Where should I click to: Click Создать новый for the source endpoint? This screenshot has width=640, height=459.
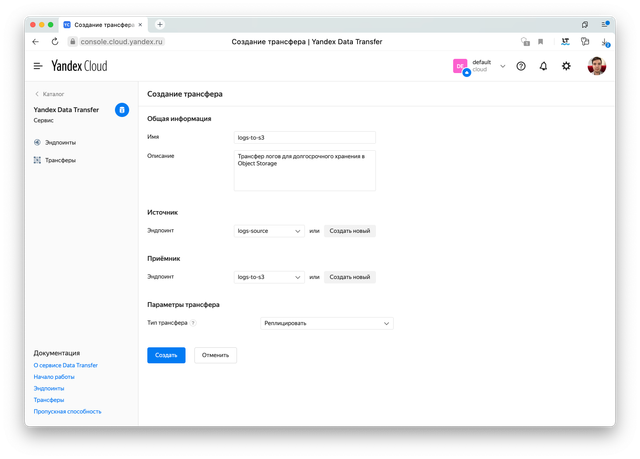350,231
